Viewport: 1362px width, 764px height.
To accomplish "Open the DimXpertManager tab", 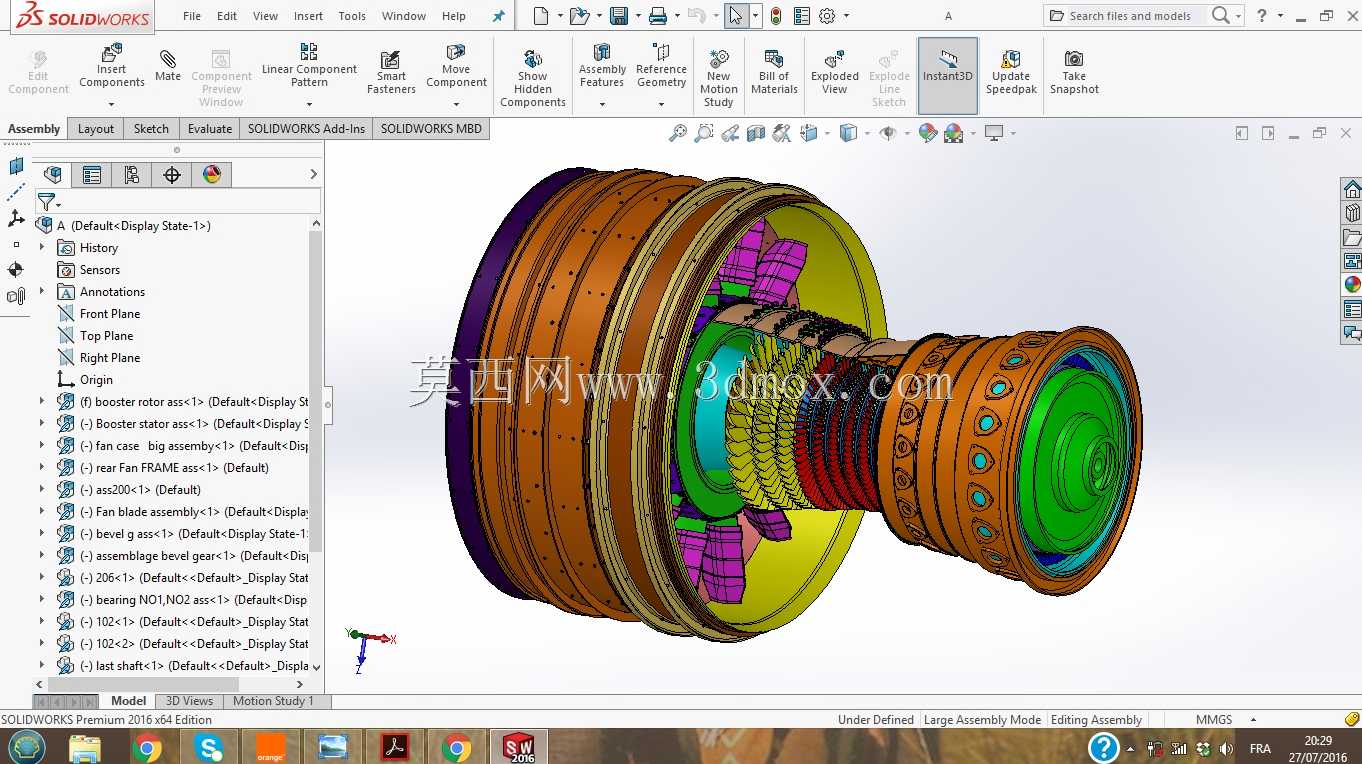I will coord(172,175).
